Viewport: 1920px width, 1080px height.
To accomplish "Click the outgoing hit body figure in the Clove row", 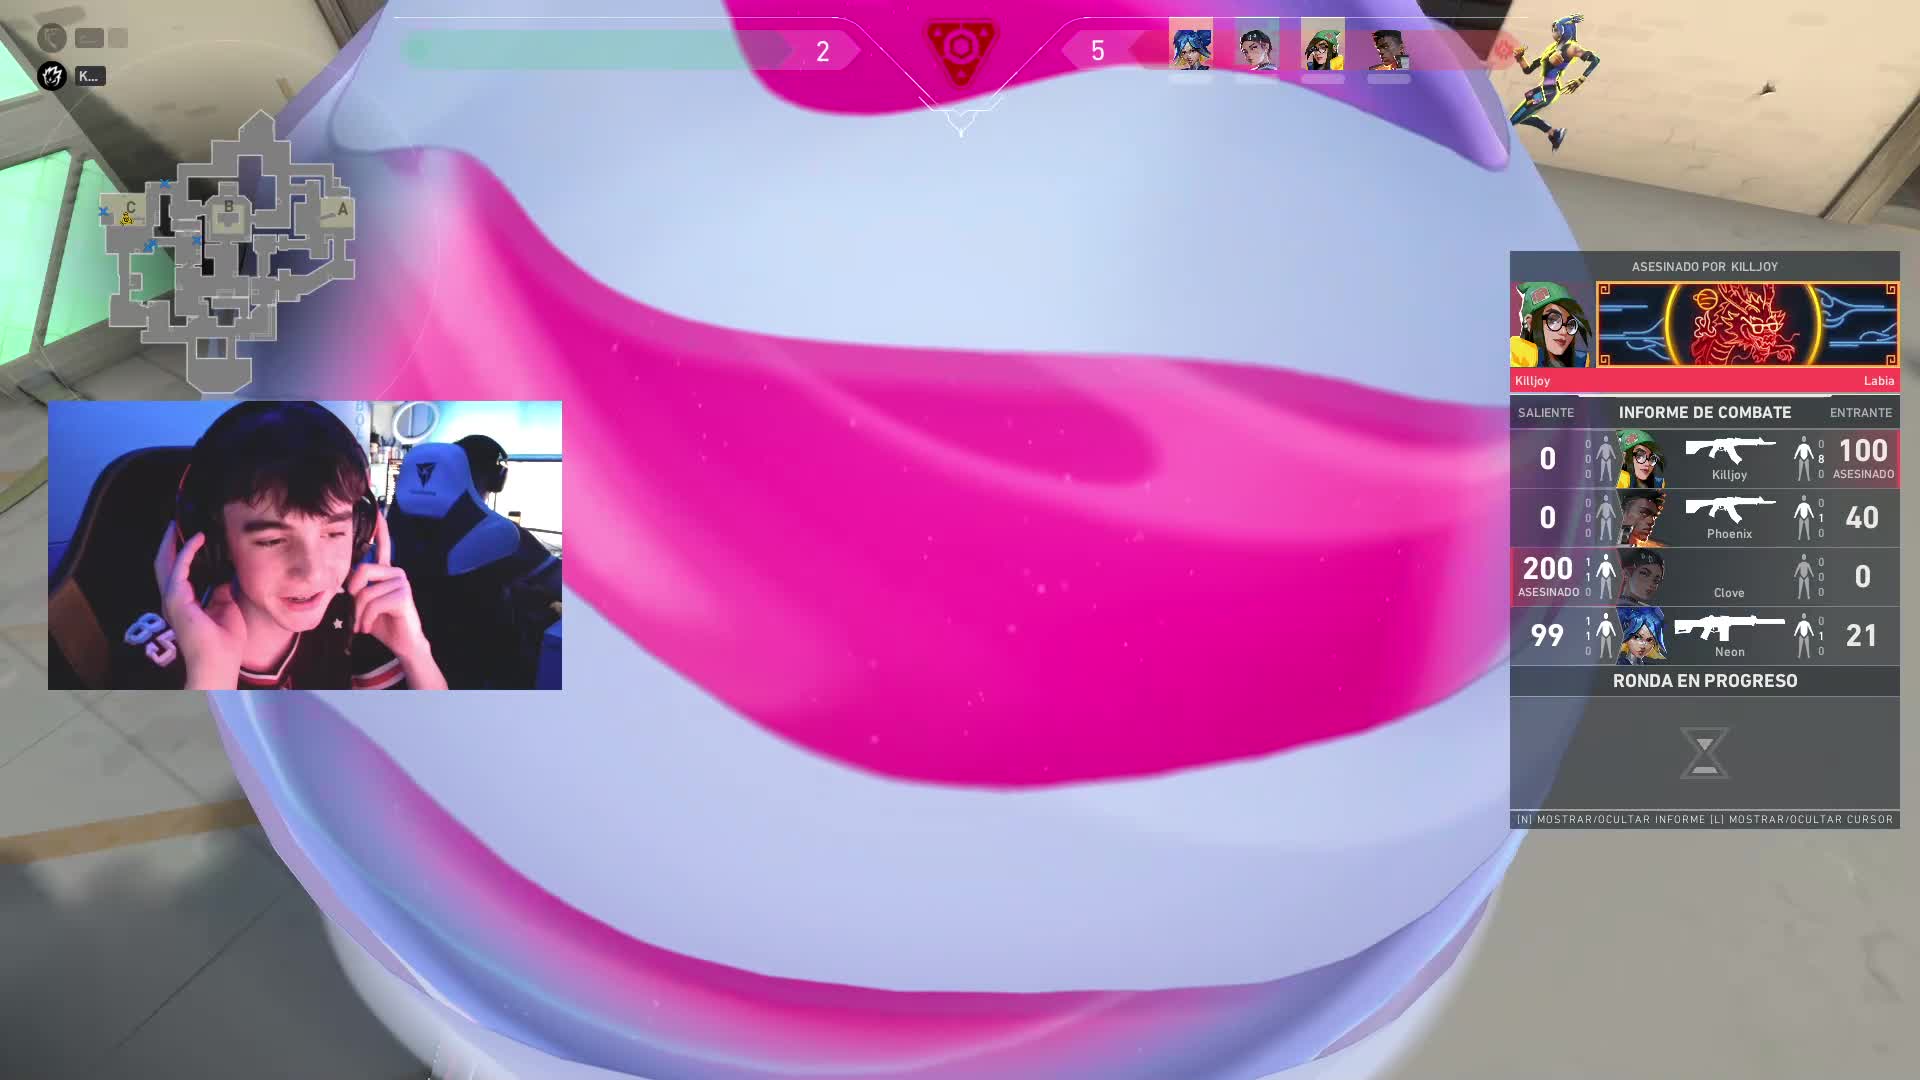I will (x=1605, y=577).
